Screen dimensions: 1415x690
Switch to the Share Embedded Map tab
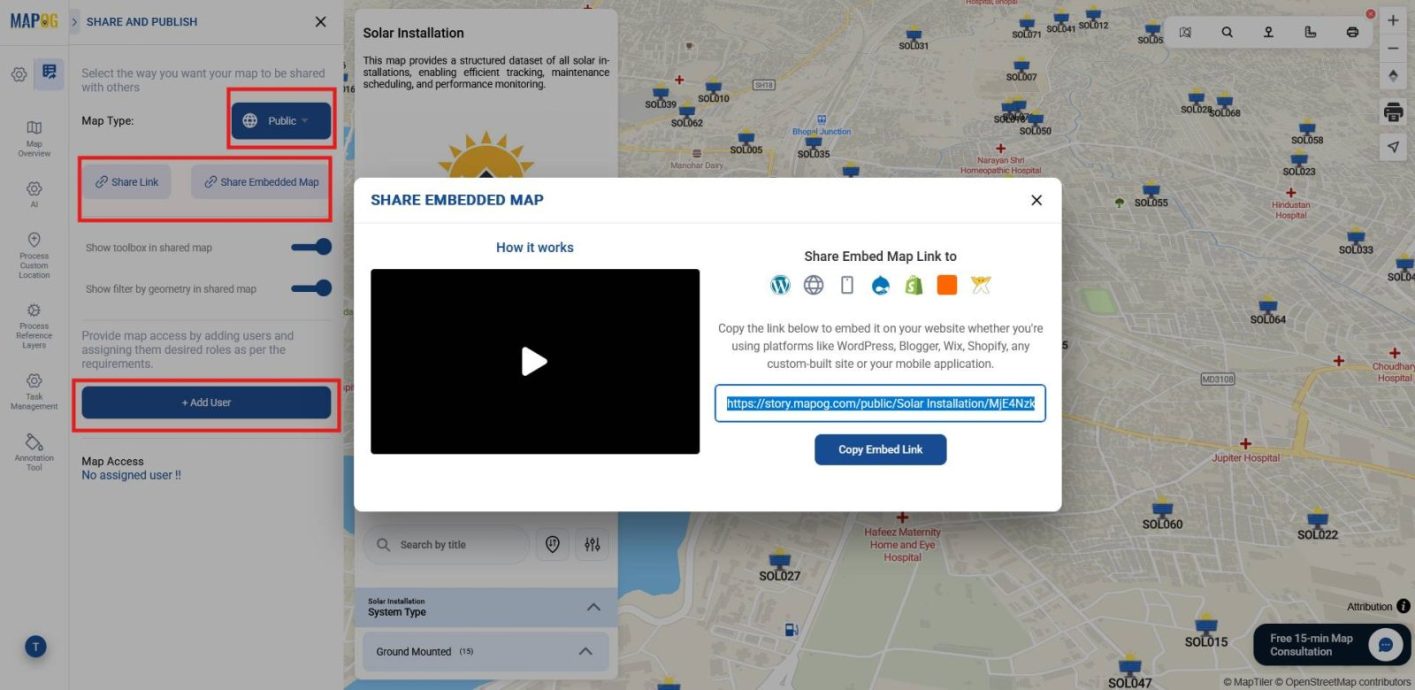click(260, 182)
